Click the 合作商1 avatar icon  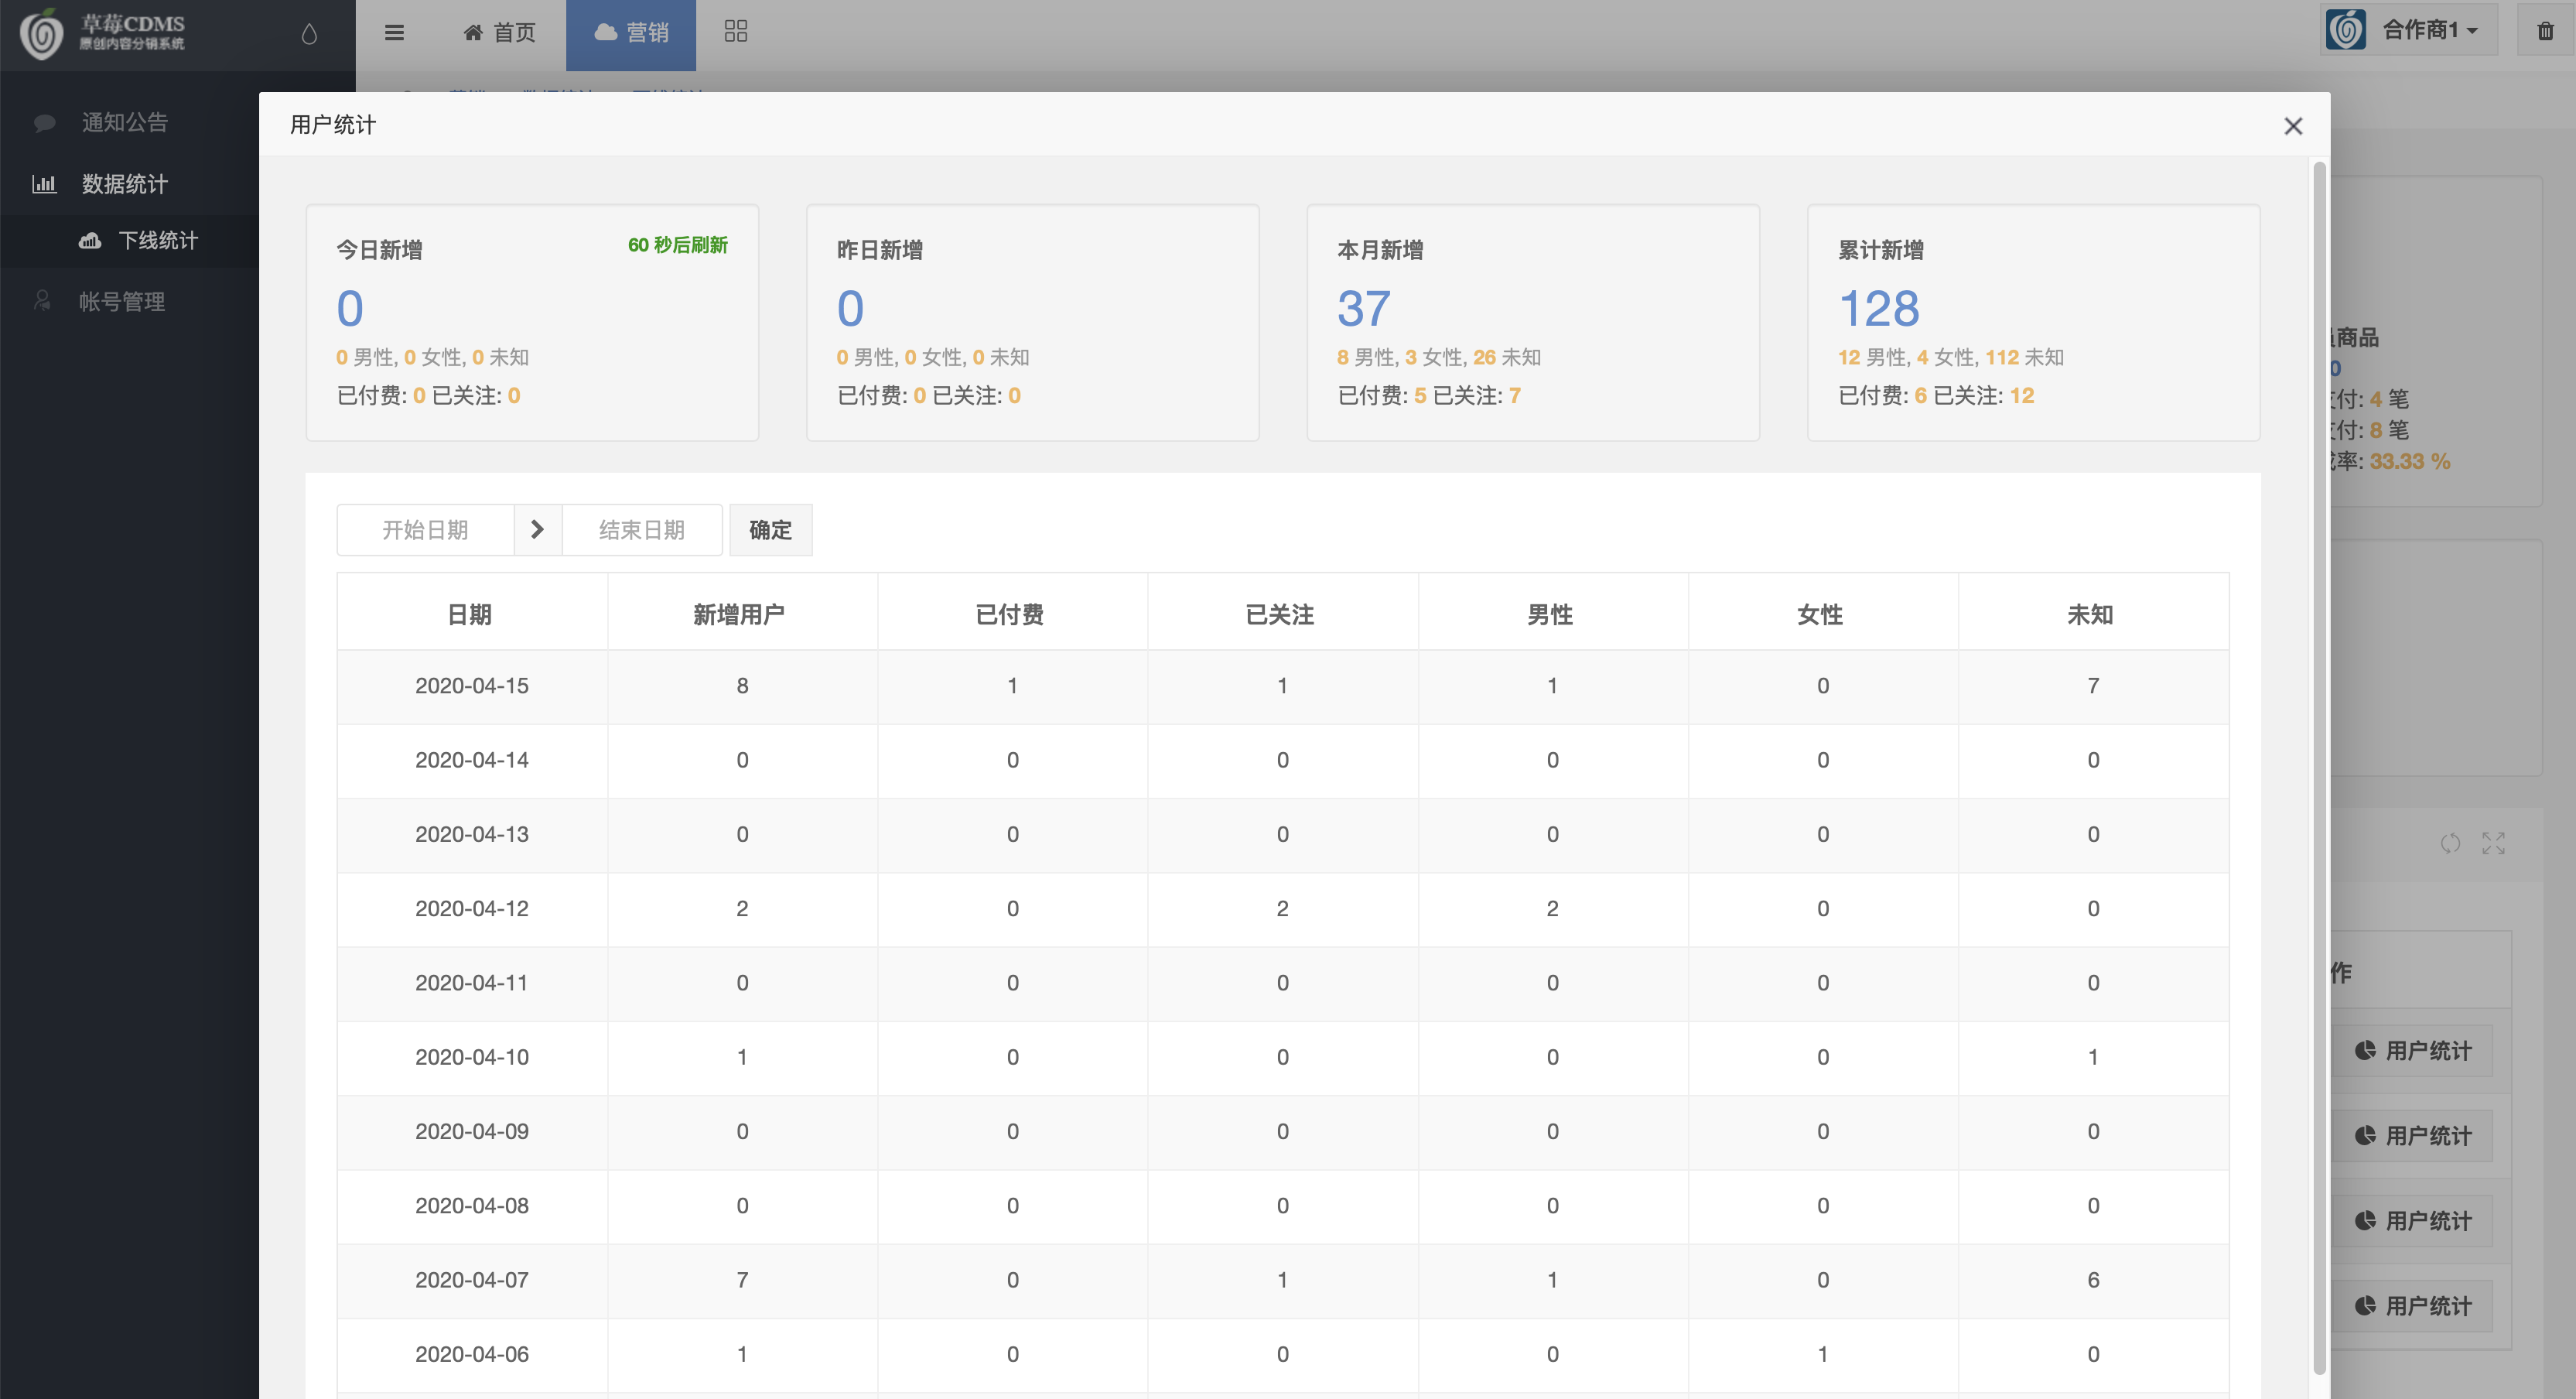click(2346, 30)
